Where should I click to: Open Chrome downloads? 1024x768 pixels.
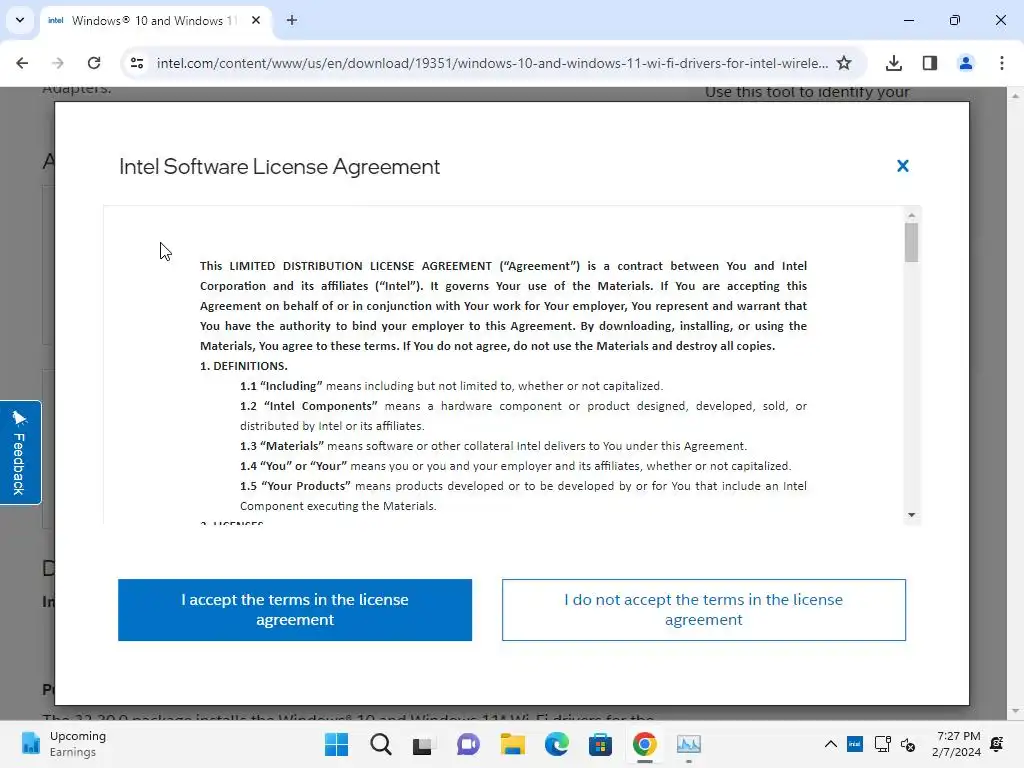pyautogui.click(x=894, y=63)
